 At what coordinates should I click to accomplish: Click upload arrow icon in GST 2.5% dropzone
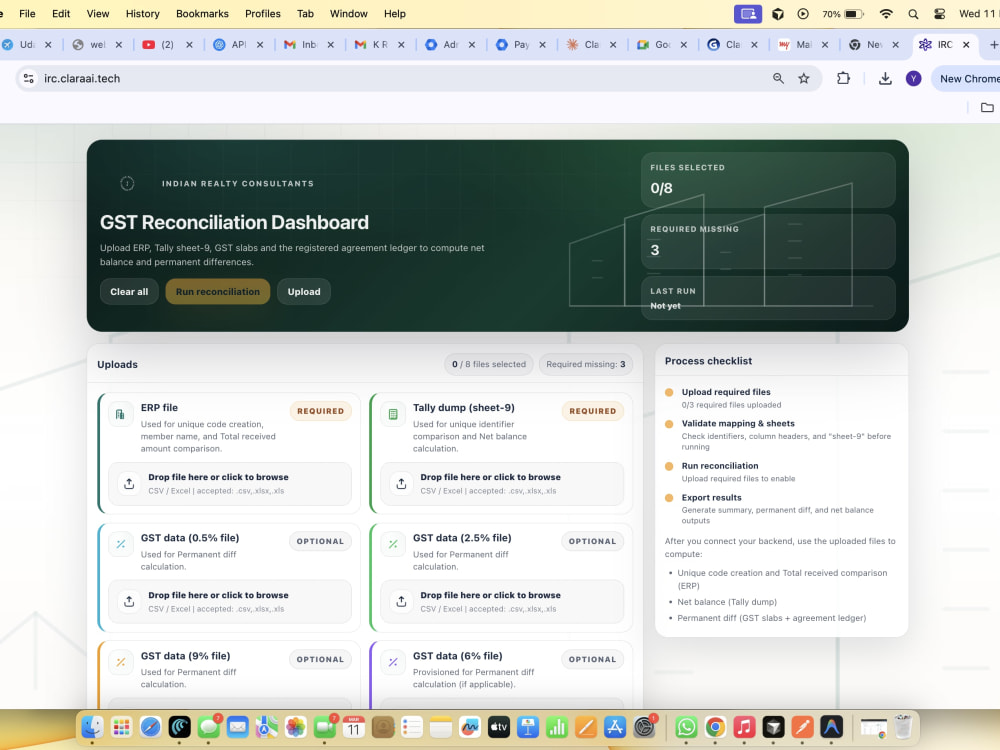401,601
